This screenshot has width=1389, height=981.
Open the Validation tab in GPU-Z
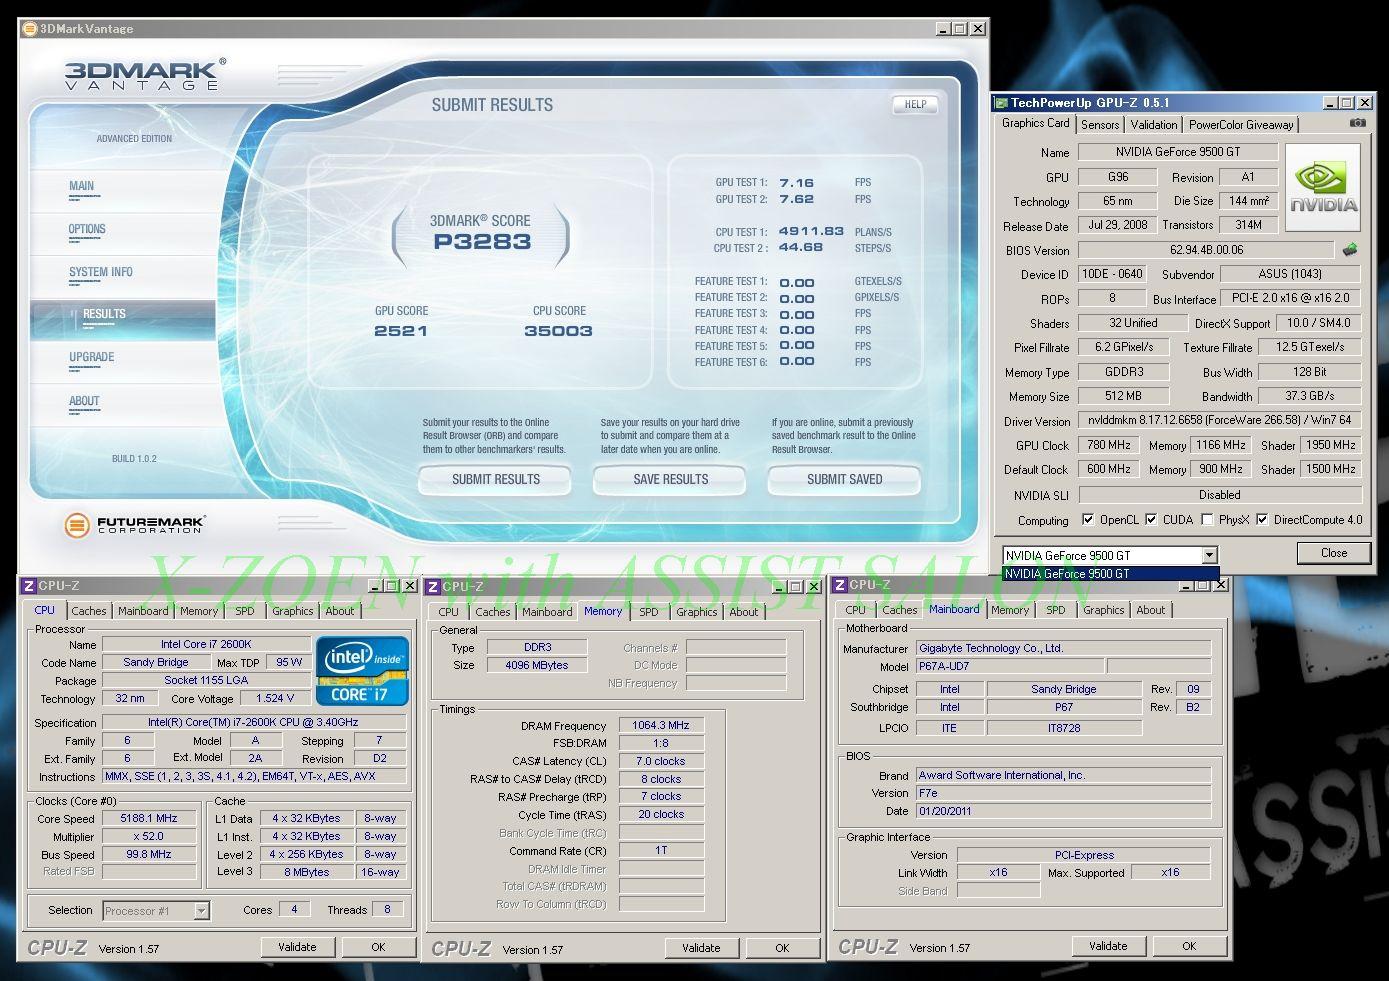[x=1154, y=125]
